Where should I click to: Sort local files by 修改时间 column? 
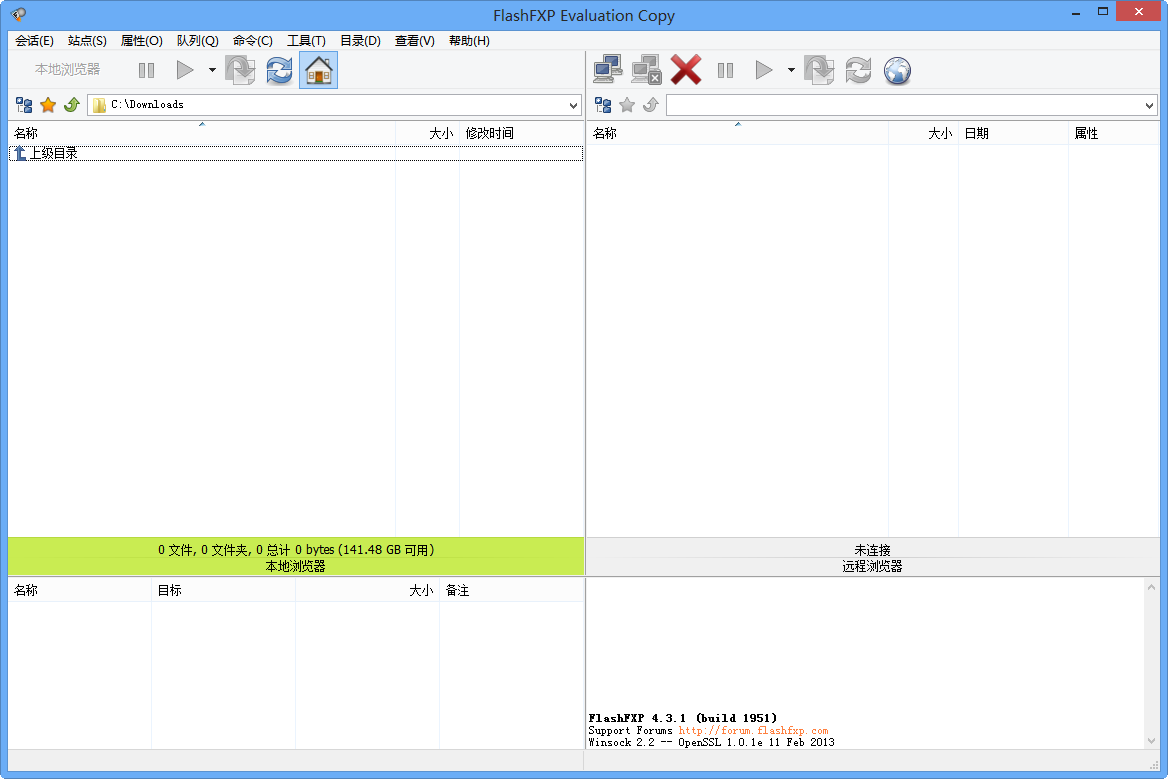pos(490,133)
